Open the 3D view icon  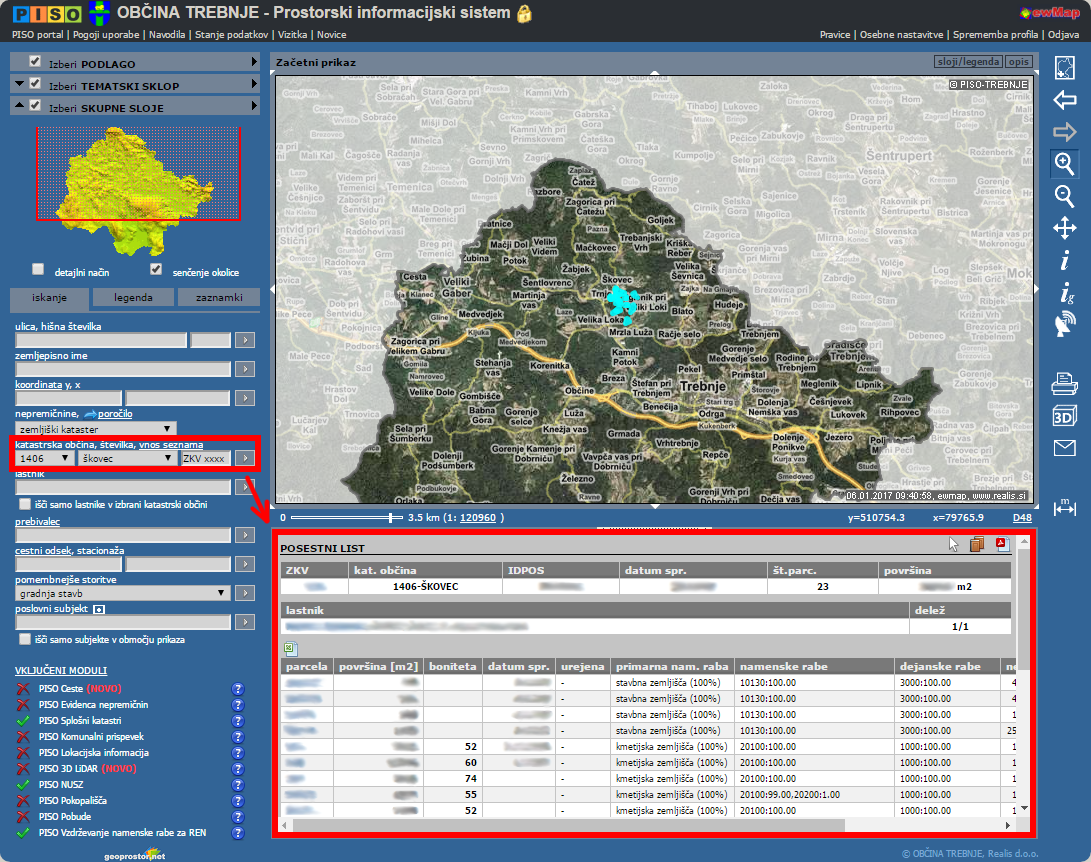1064,416
